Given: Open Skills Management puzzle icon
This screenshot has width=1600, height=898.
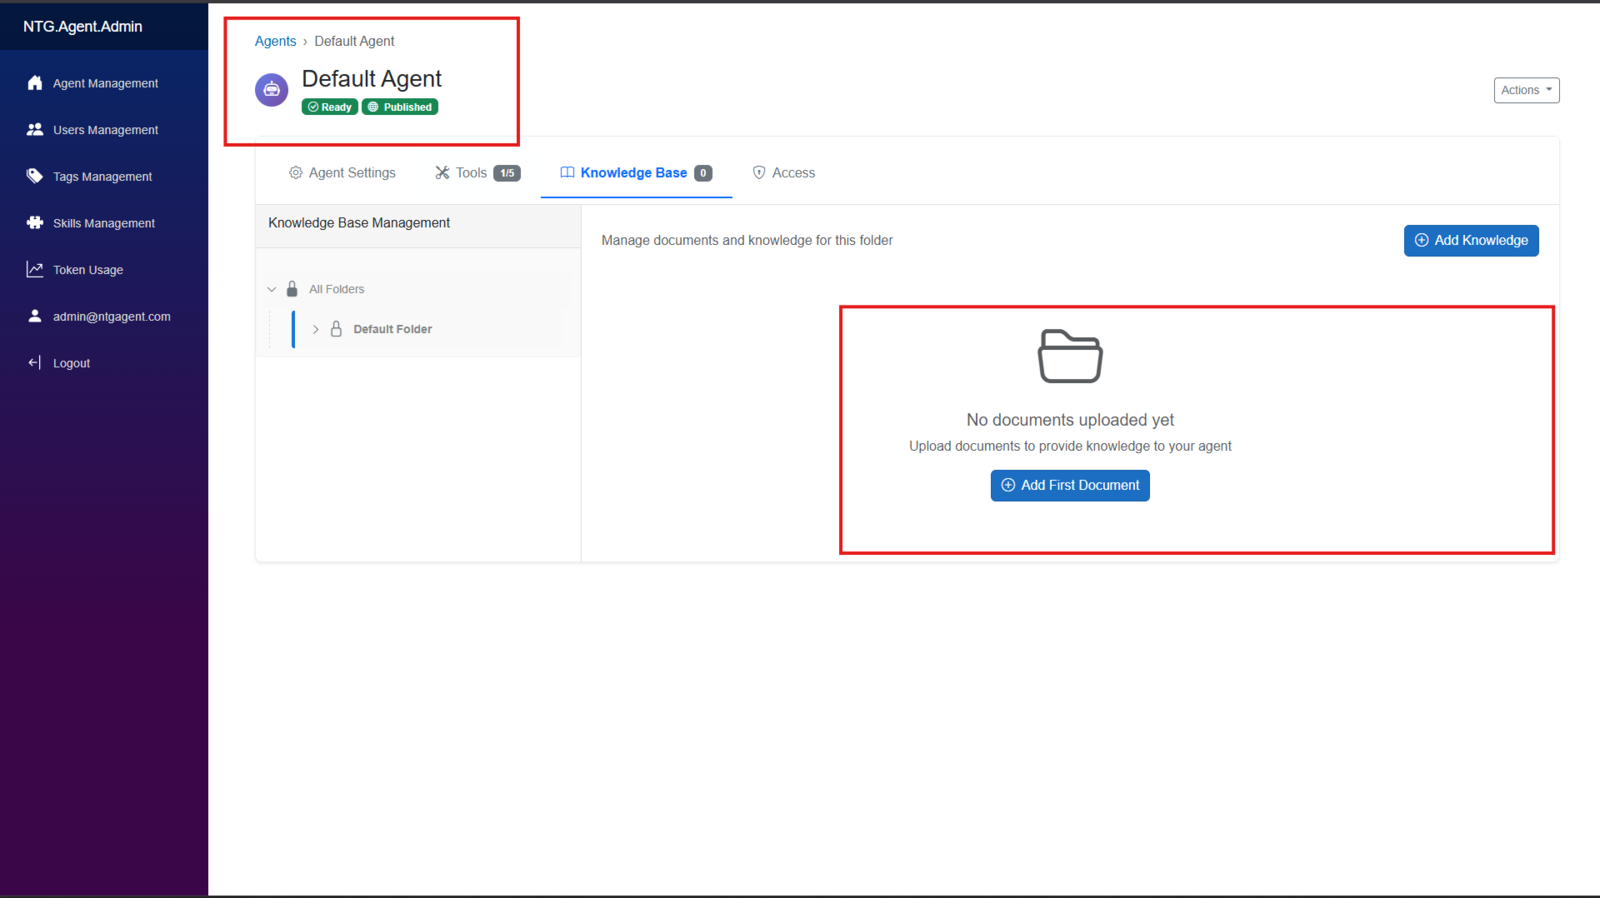Looking at the screenshot, I should tap(35, 222).
